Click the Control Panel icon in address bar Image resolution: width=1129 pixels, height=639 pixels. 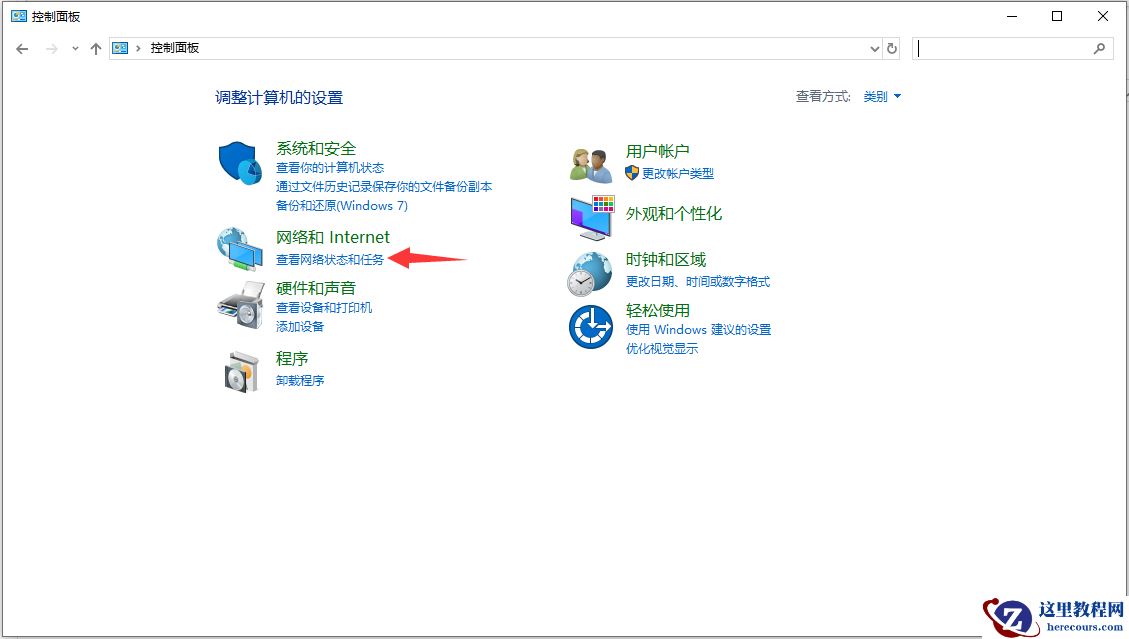tap(120, 46)
